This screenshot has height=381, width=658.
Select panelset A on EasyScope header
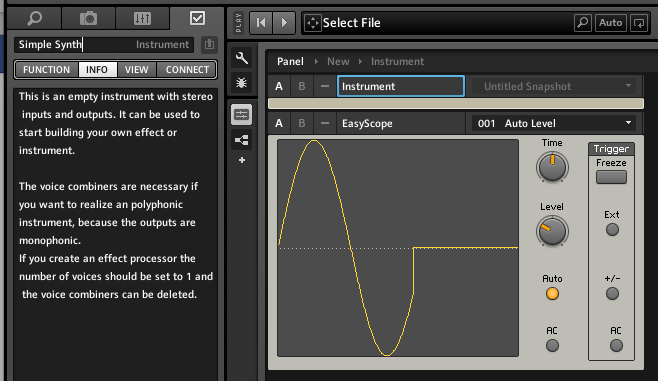[279, 123]
